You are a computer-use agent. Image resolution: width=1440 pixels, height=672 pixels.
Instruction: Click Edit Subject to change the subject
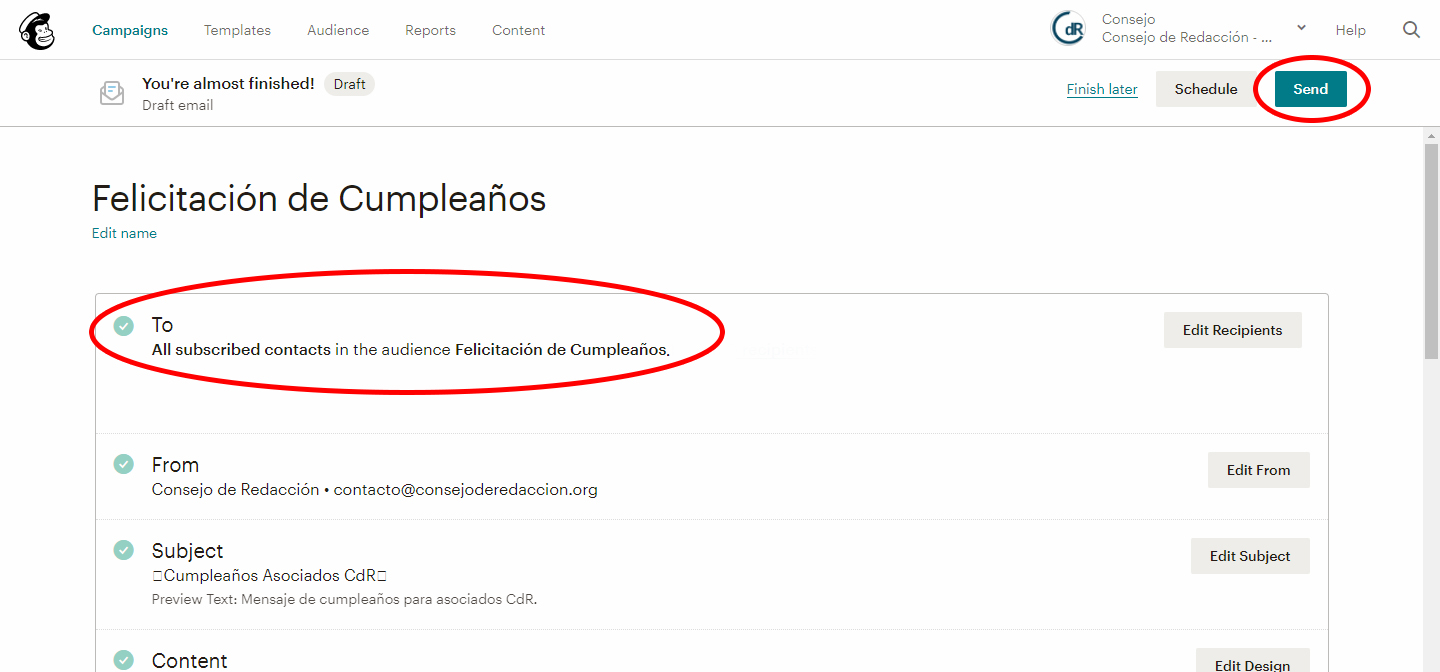[1250, 555]
